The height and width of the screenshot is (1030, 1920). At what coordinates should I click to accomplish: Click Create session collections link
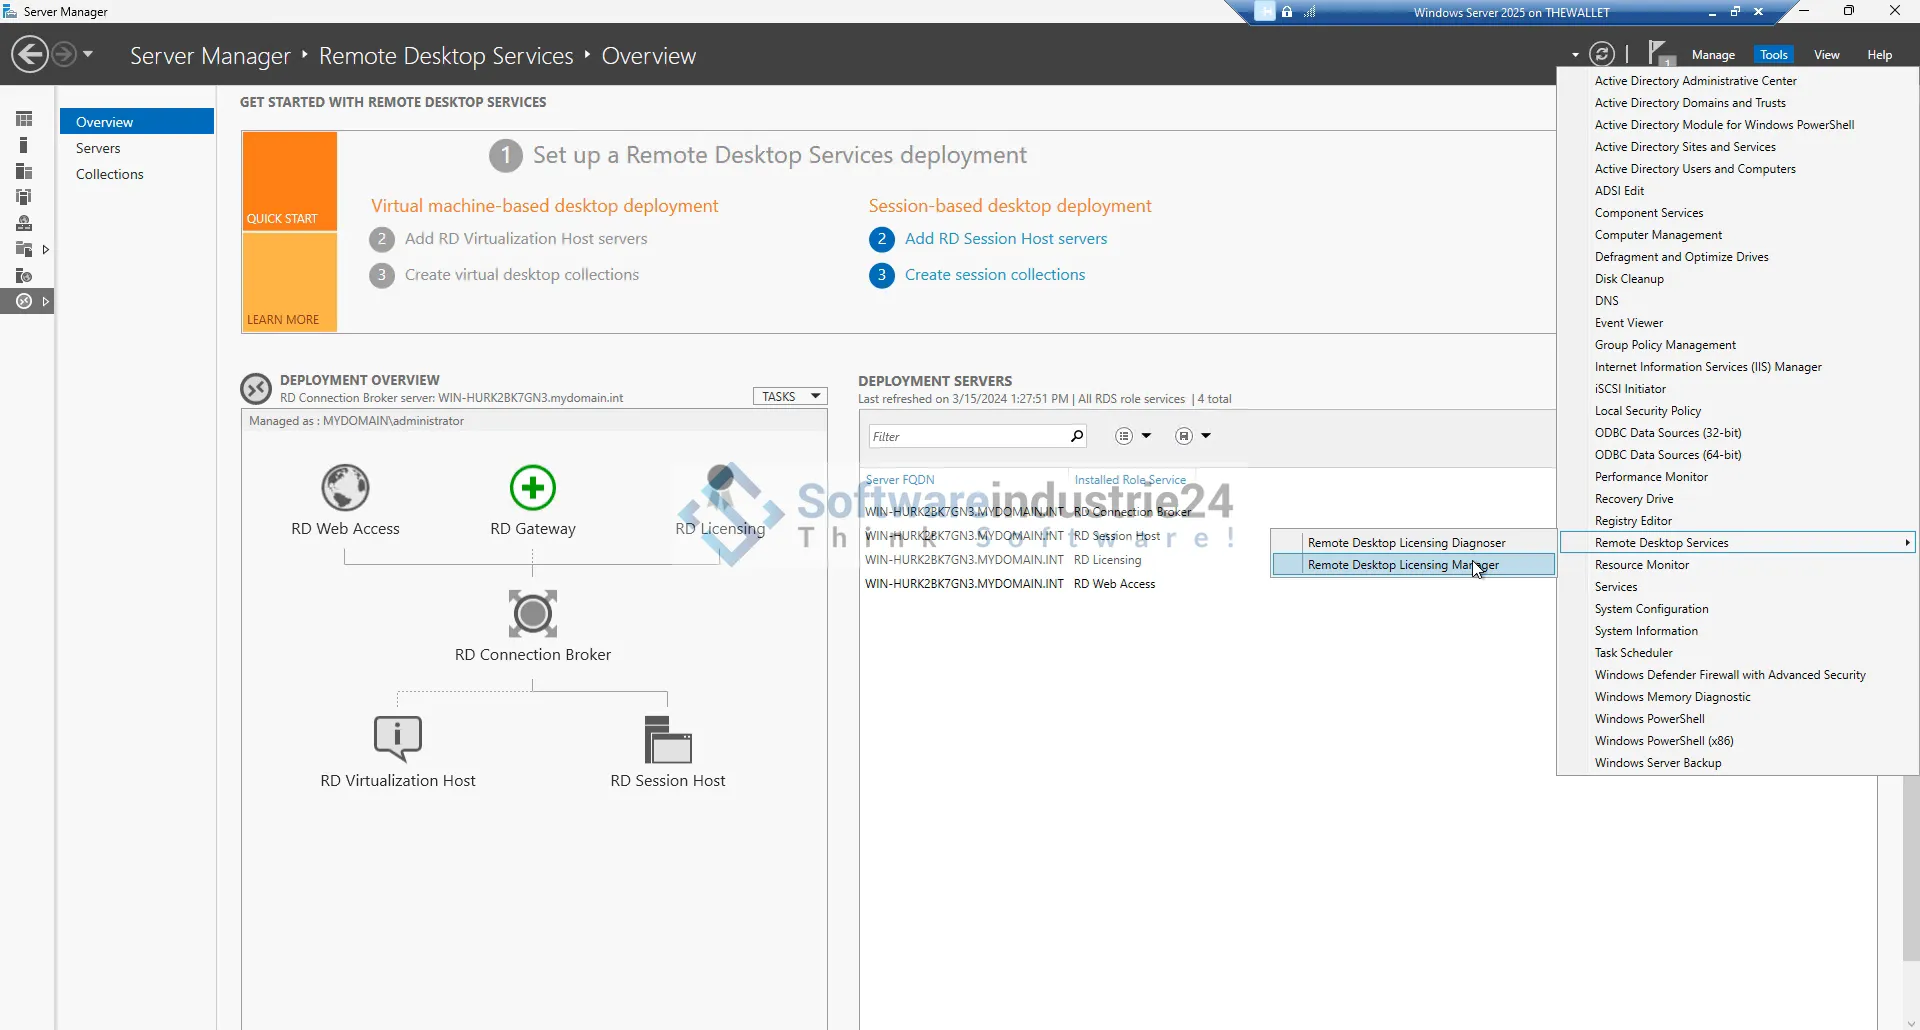(x=994, y=275)
